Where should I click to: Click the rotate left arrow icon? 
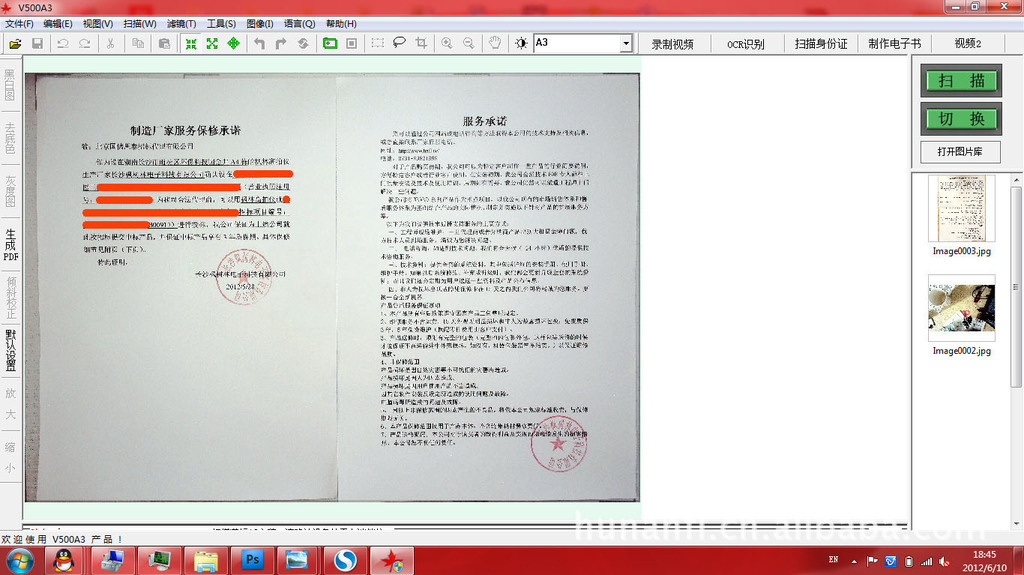tap(259, 44)
